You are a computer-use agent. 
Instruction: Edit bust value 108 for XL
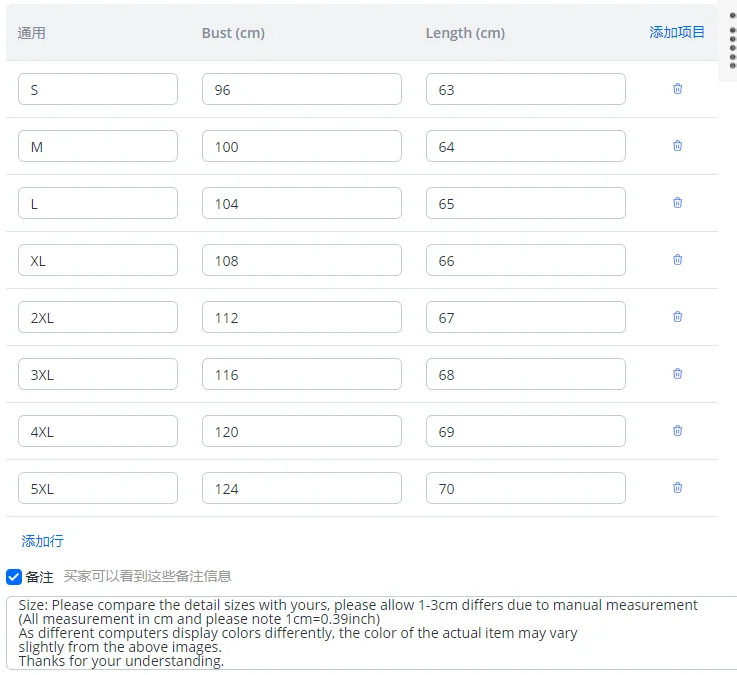[x=302, y=260]
